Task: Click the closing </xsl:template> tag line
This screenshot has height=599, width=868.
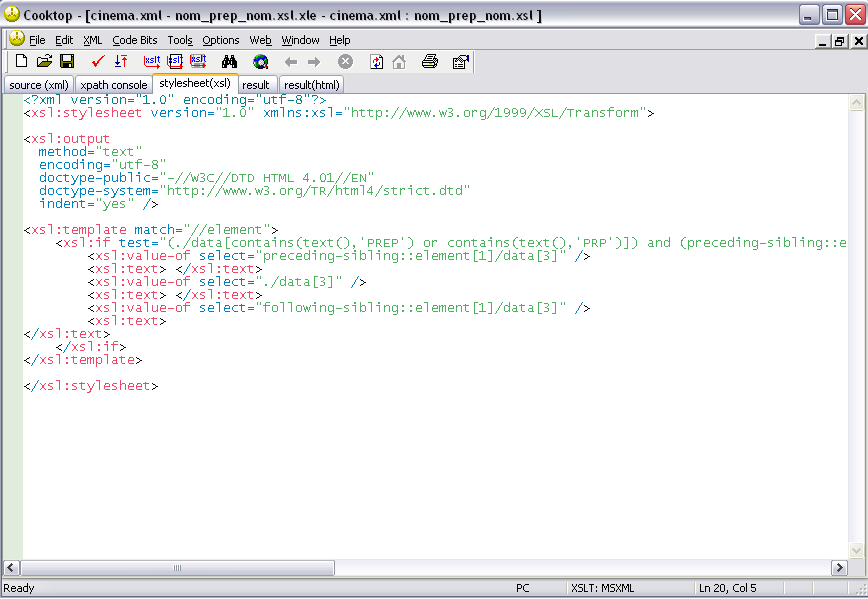Action: pyautogui.click(x=83, y=360)
